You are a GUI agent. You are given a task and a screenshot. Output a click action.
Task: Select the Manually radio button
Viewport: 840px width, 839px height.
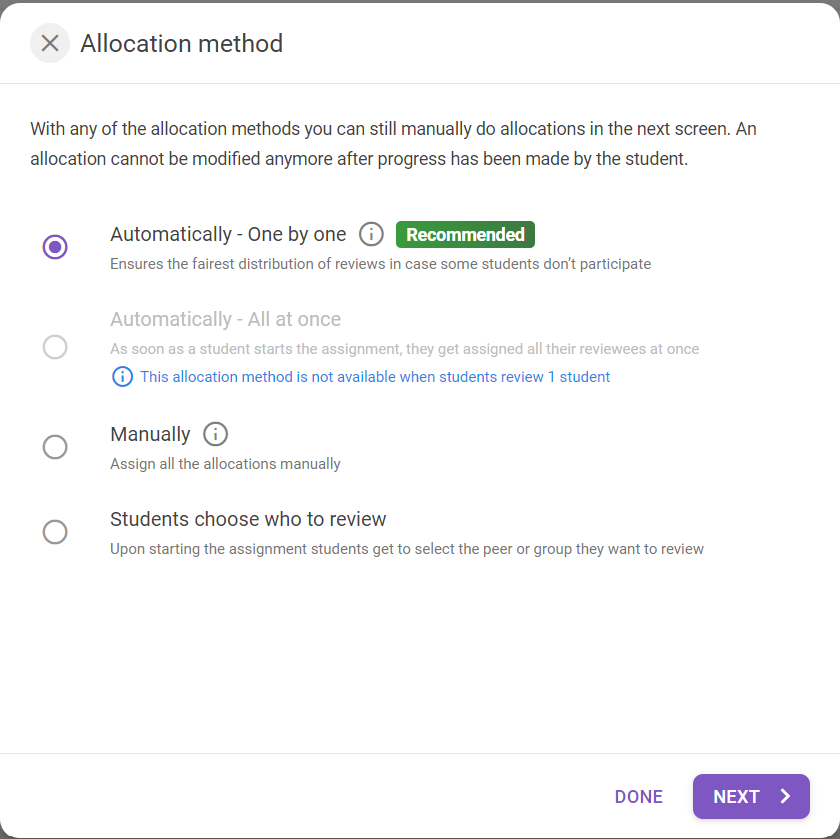55,447
